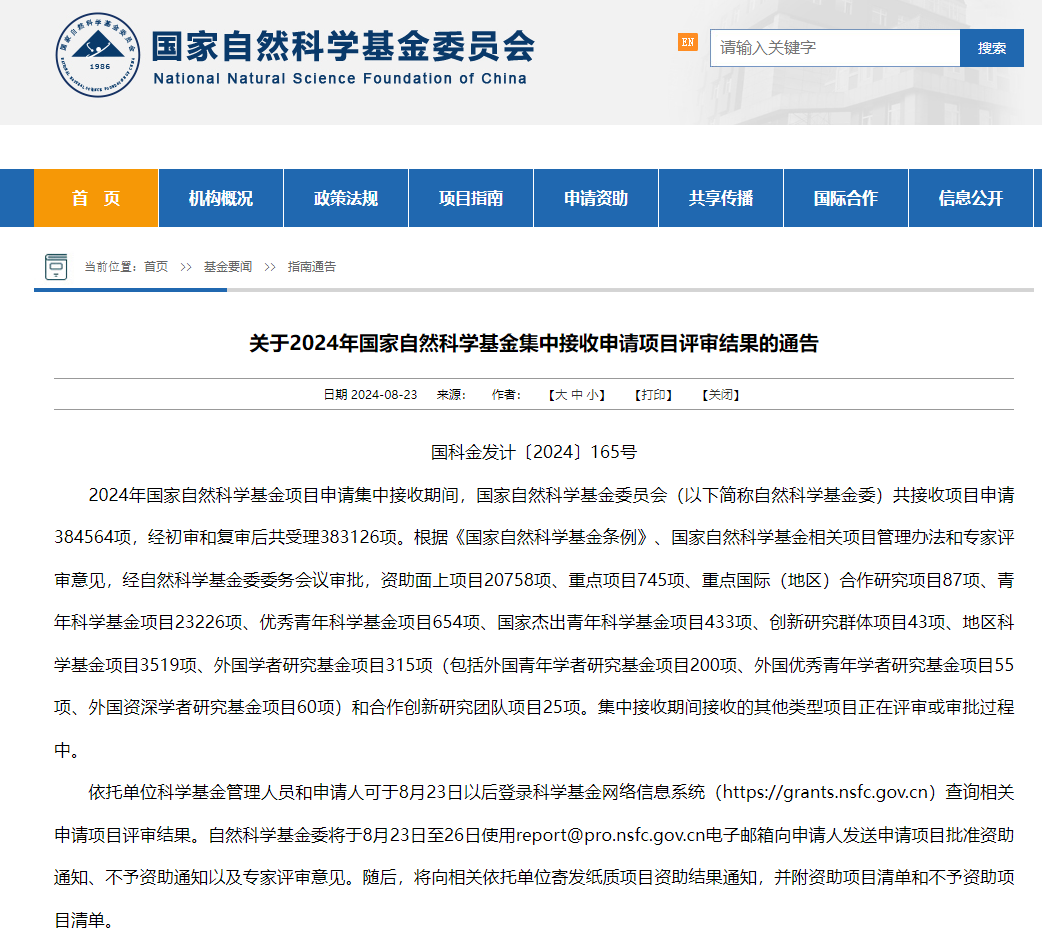Open the 首页 home tab

[x=96, y=198]
